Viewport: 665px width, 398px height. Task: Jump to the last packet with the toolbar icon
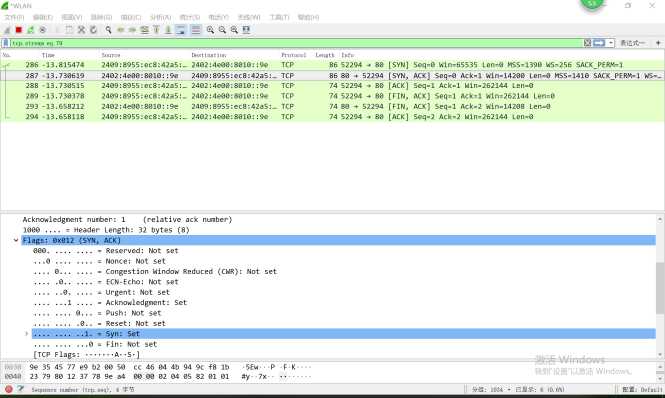(x=168, y=30)
